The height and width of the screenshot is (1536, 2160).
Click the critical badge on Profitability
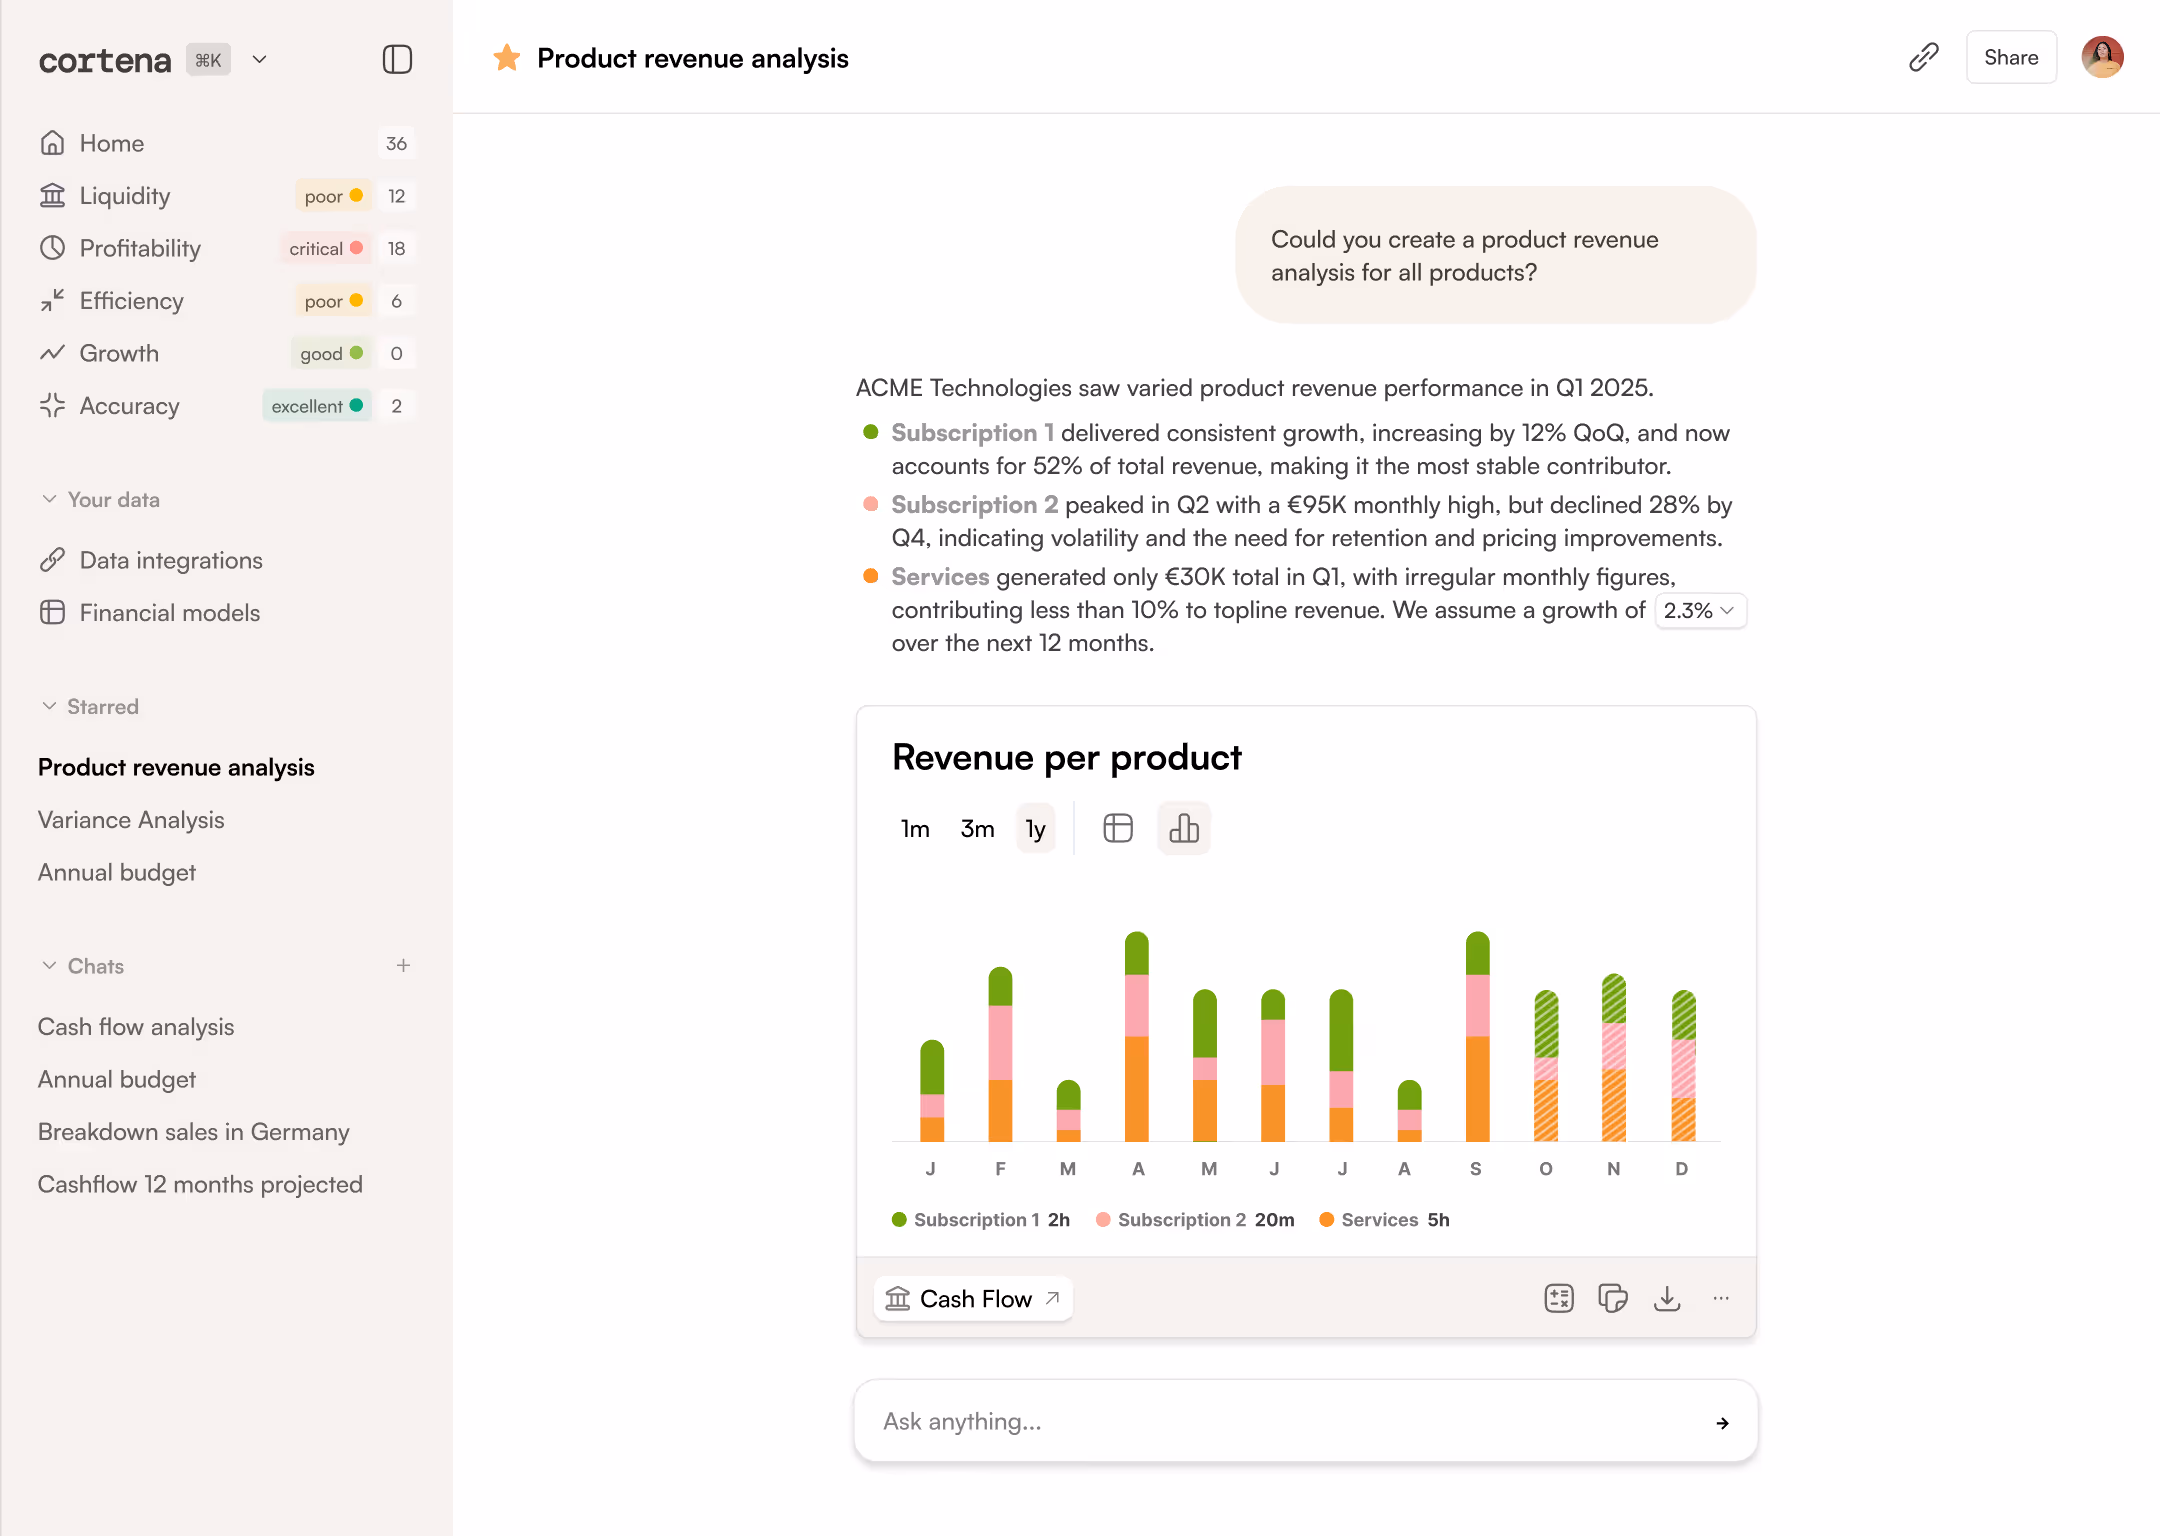pyautogui.click(x=326, y=248)
